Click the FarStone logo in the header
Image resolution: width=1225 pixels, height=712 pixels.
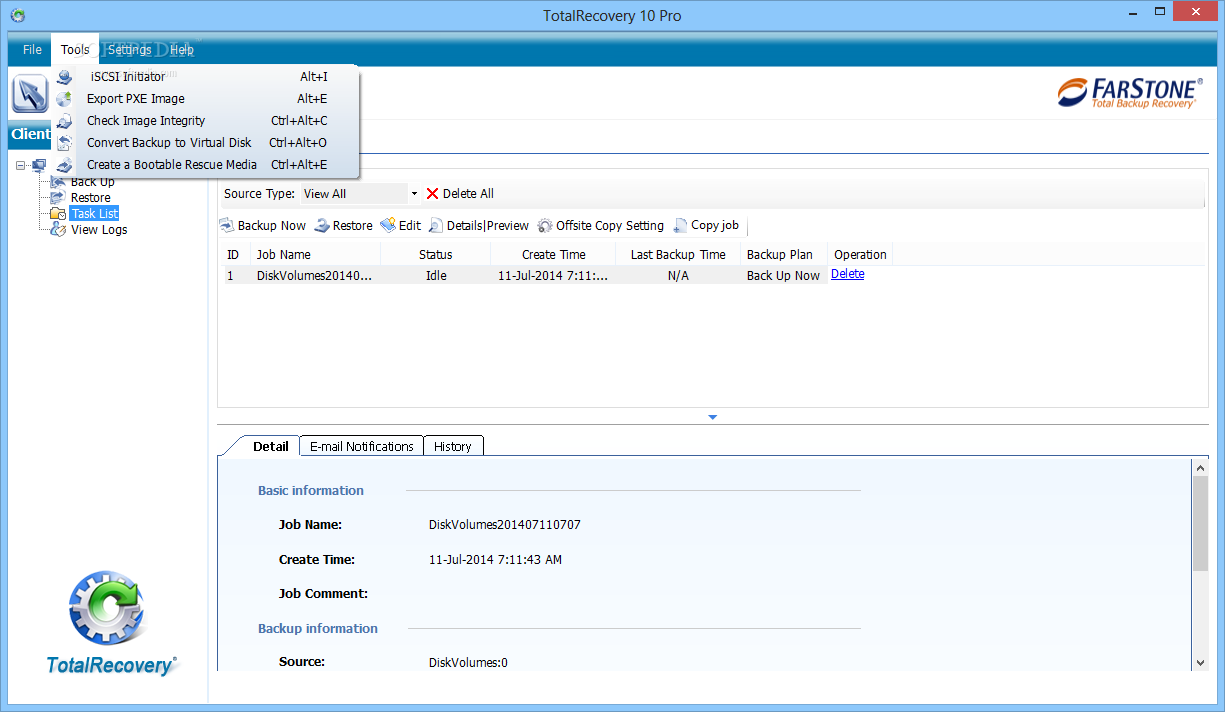click(1128, 92)
